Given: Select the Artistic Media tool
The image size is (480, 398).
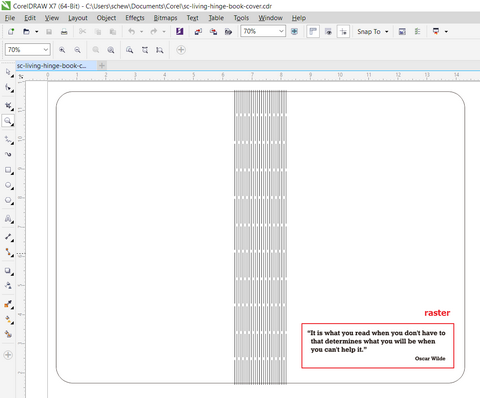Looking at the screenshot, I should click(9, 155).
